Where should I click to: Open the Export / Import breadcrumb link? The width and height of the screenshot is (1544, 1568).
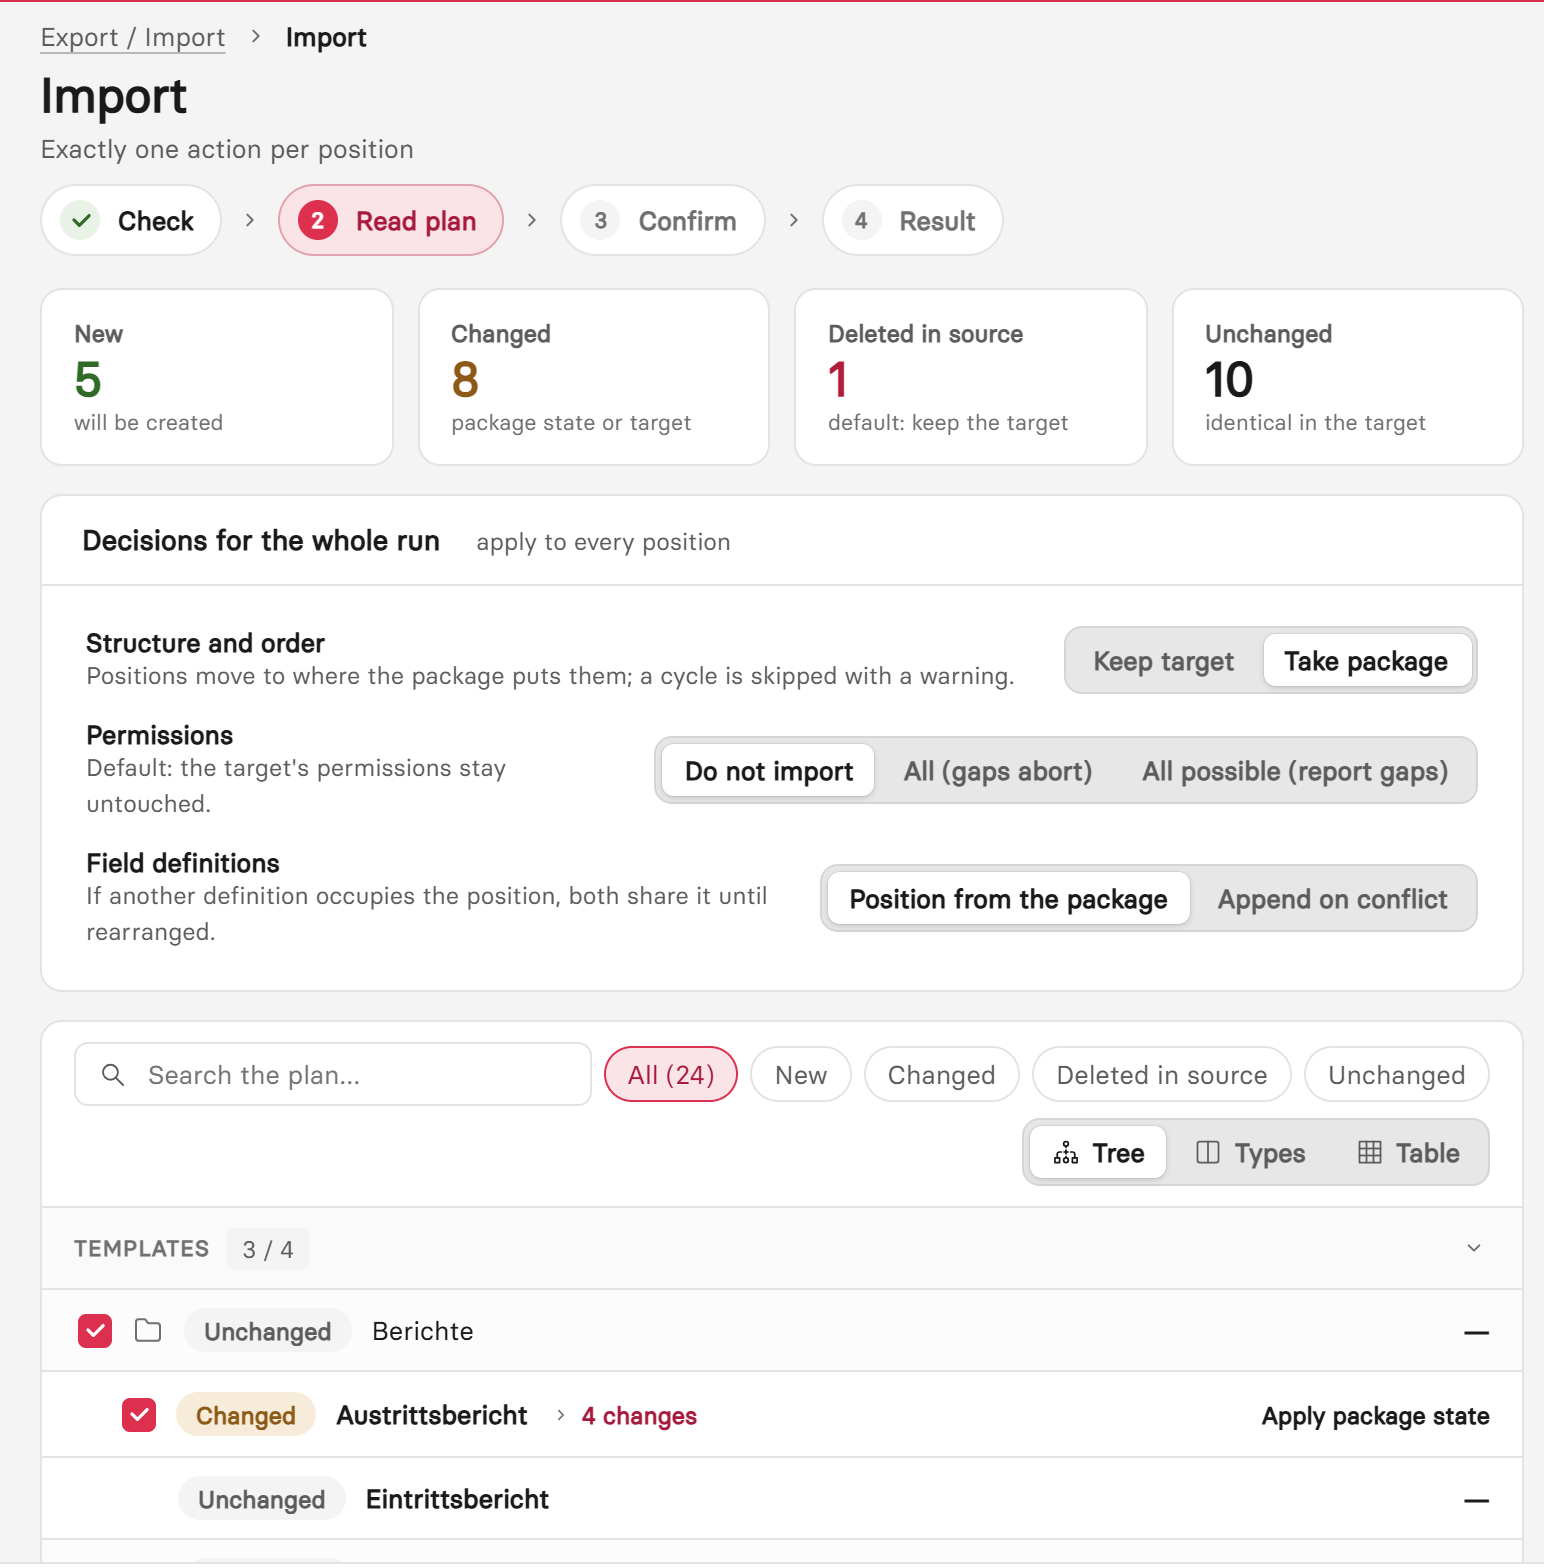pos(133,38)
